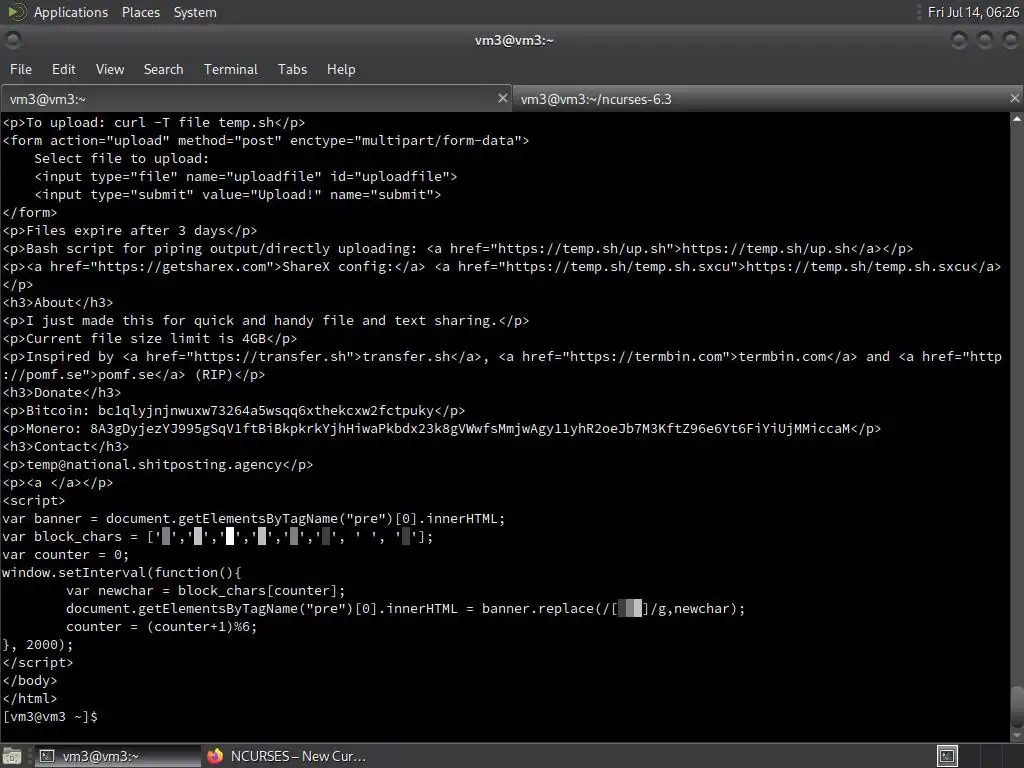The height and width of the screenshot is (768, 1024).
Task: Click the Monero address line
Action: (x=441, y=428)
